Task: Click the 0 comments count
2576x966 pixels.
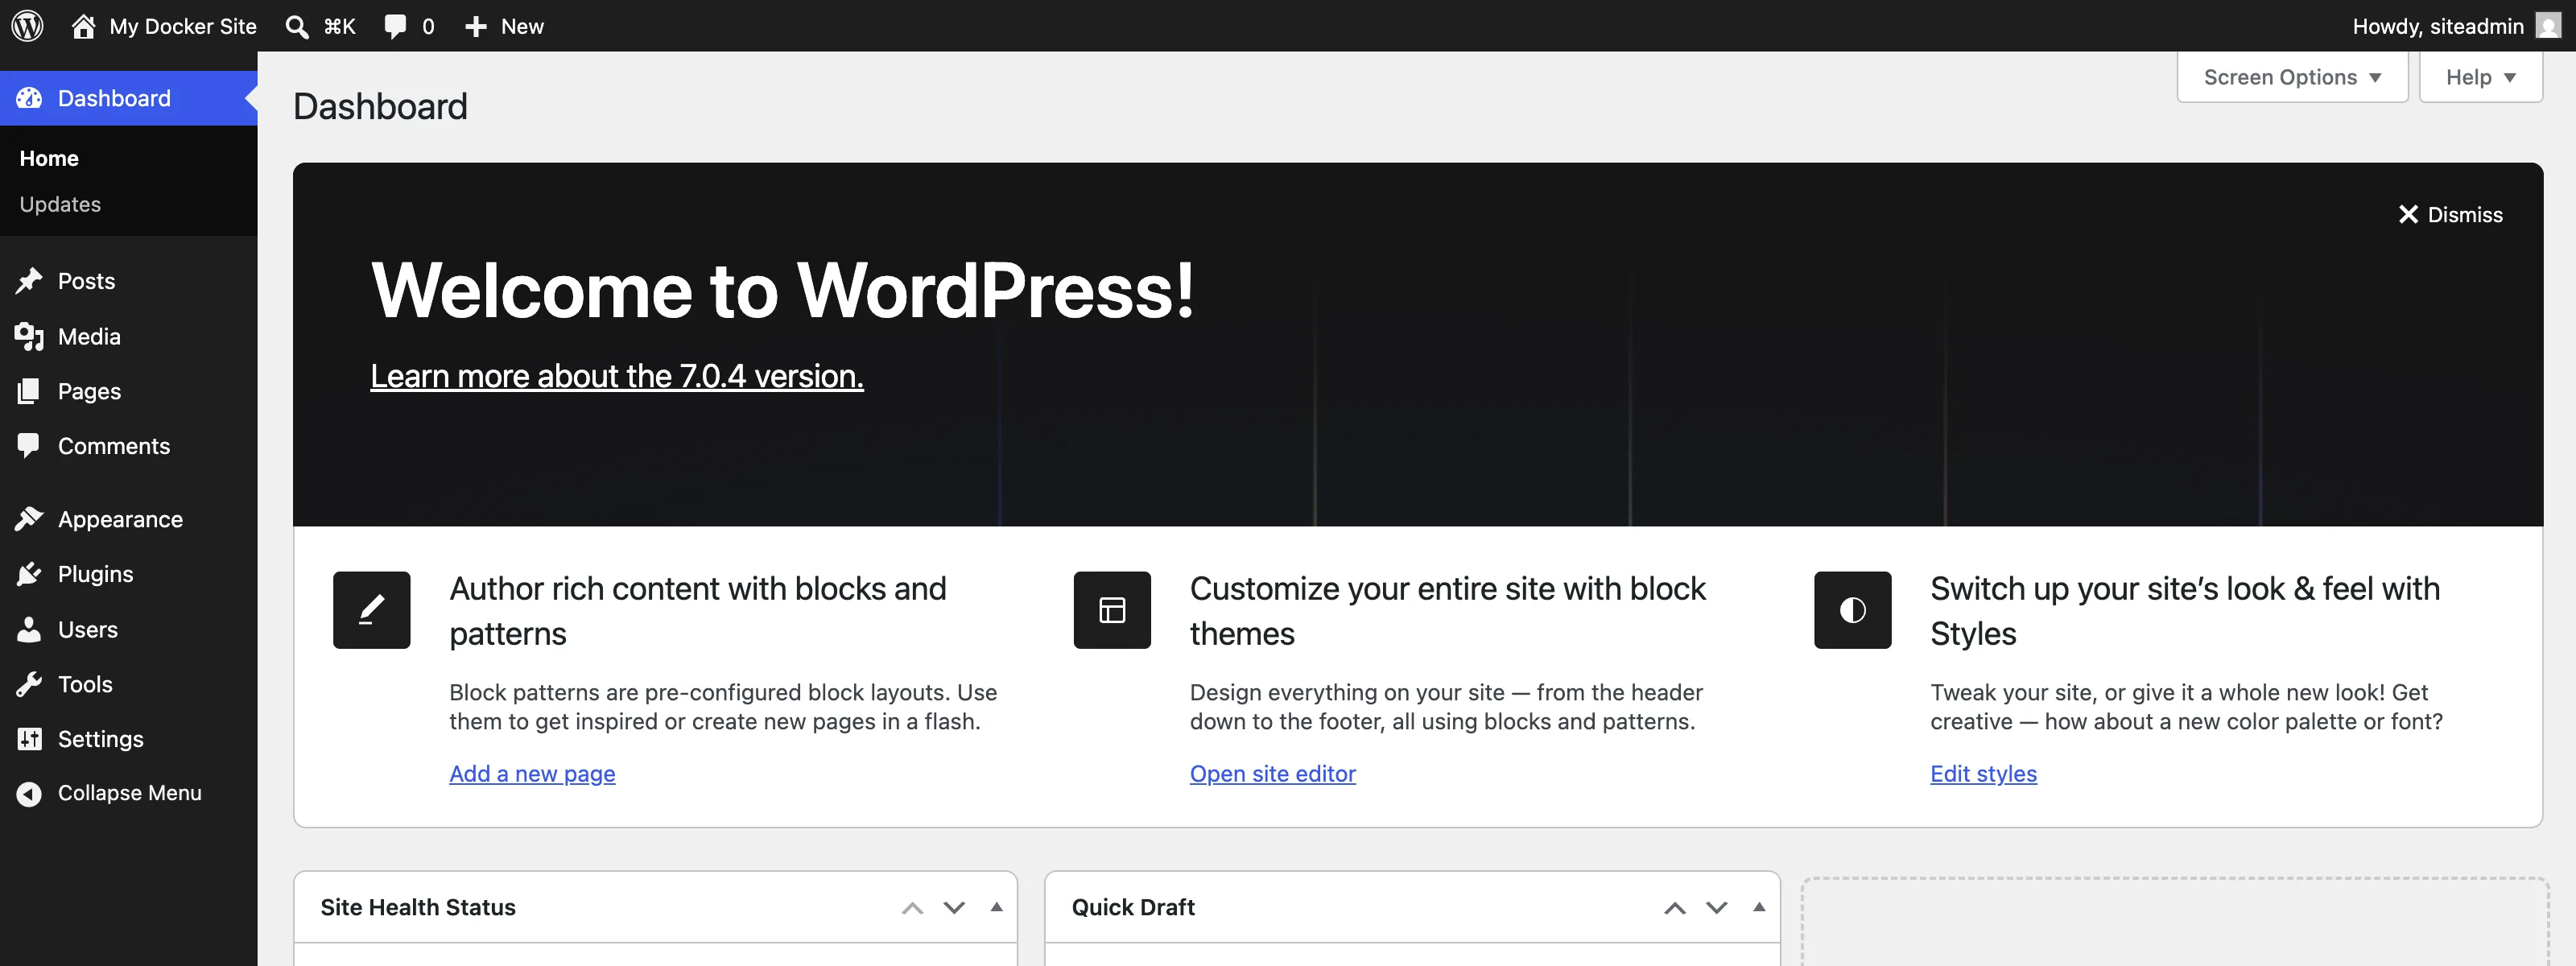Action: point(428,27)
